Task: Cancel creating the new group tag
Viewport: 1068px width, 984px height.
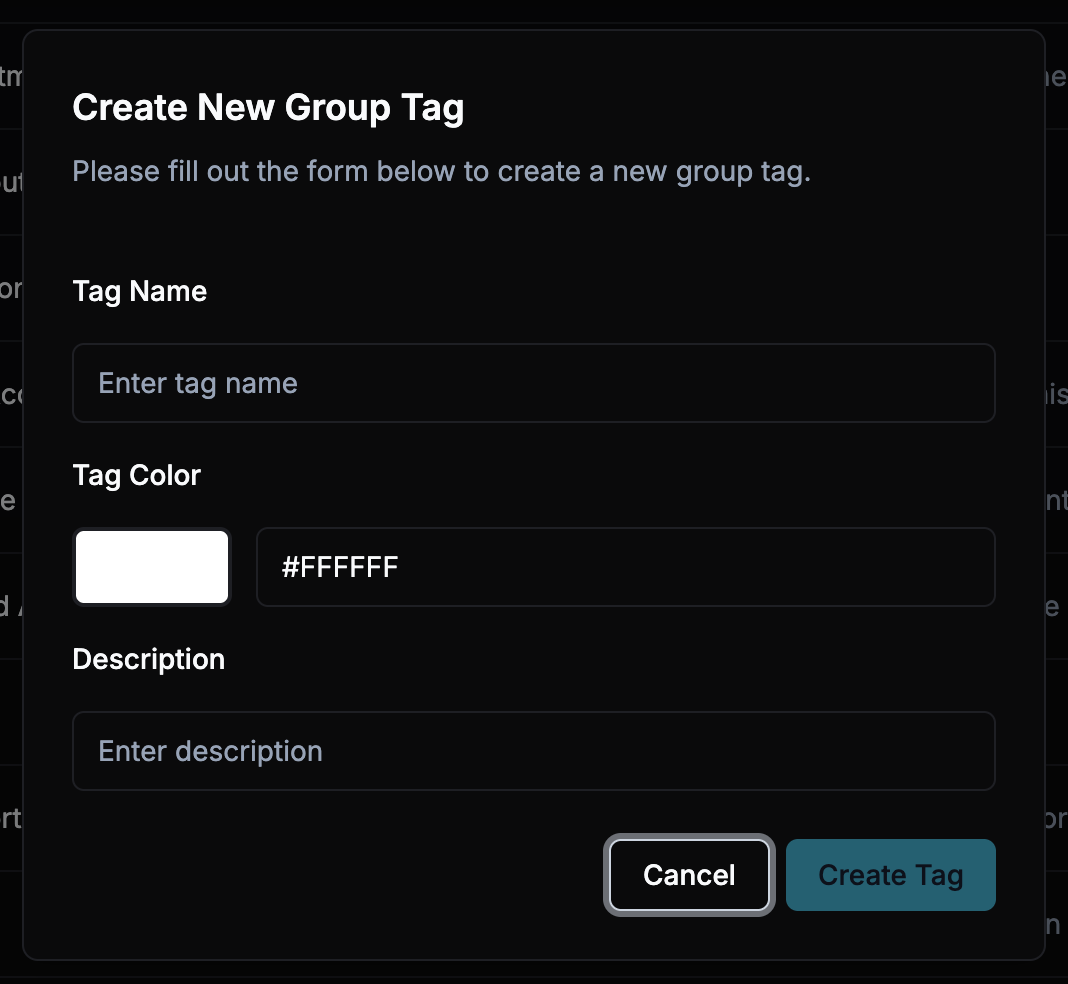Action: 688,875
